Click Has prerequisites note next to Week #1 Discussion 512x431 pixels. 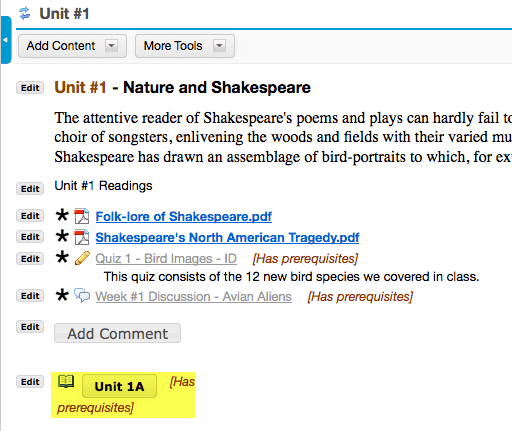pos(360,297)
